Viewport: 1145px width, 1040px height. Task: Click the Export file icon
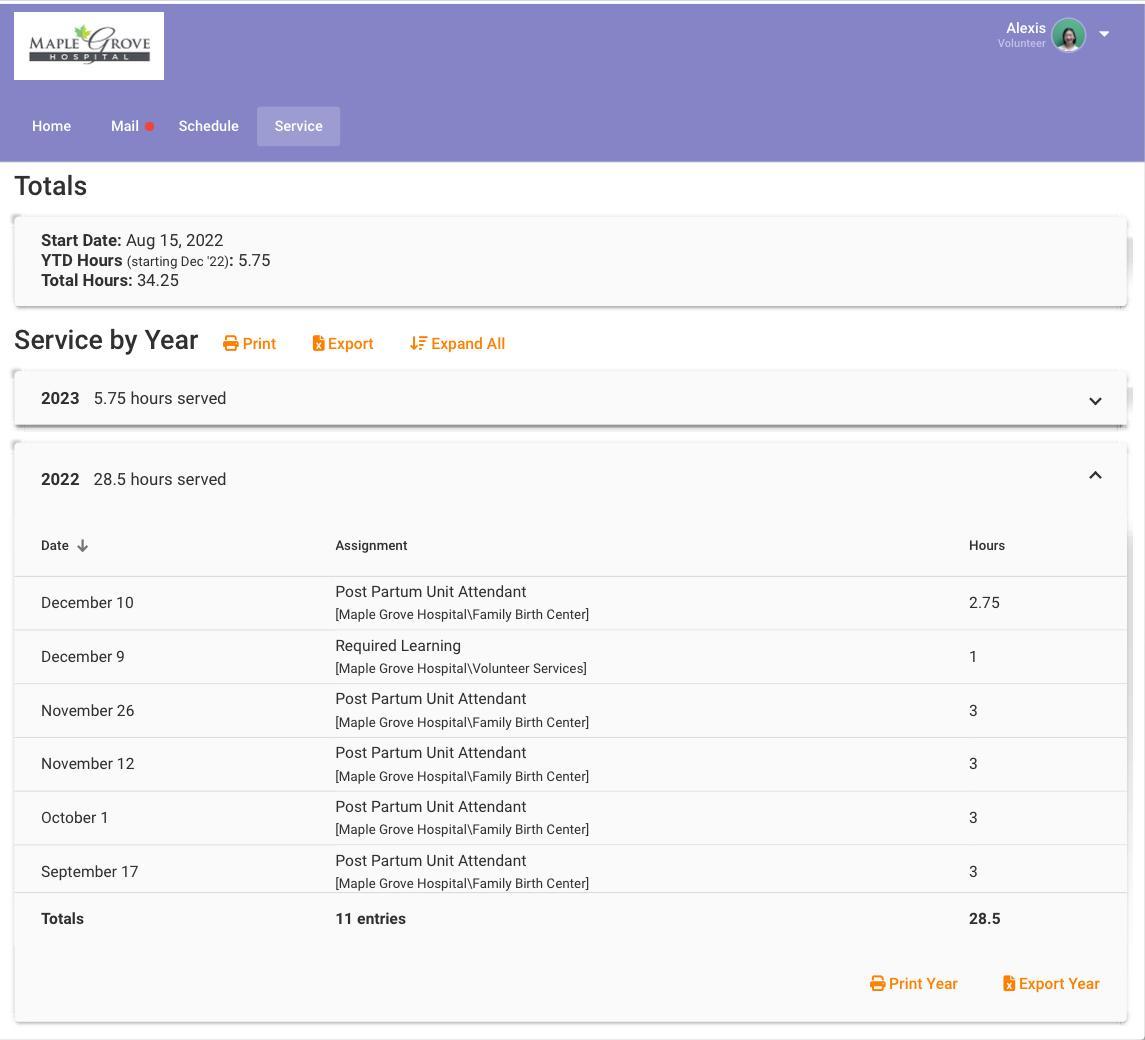tap(318, 343)
